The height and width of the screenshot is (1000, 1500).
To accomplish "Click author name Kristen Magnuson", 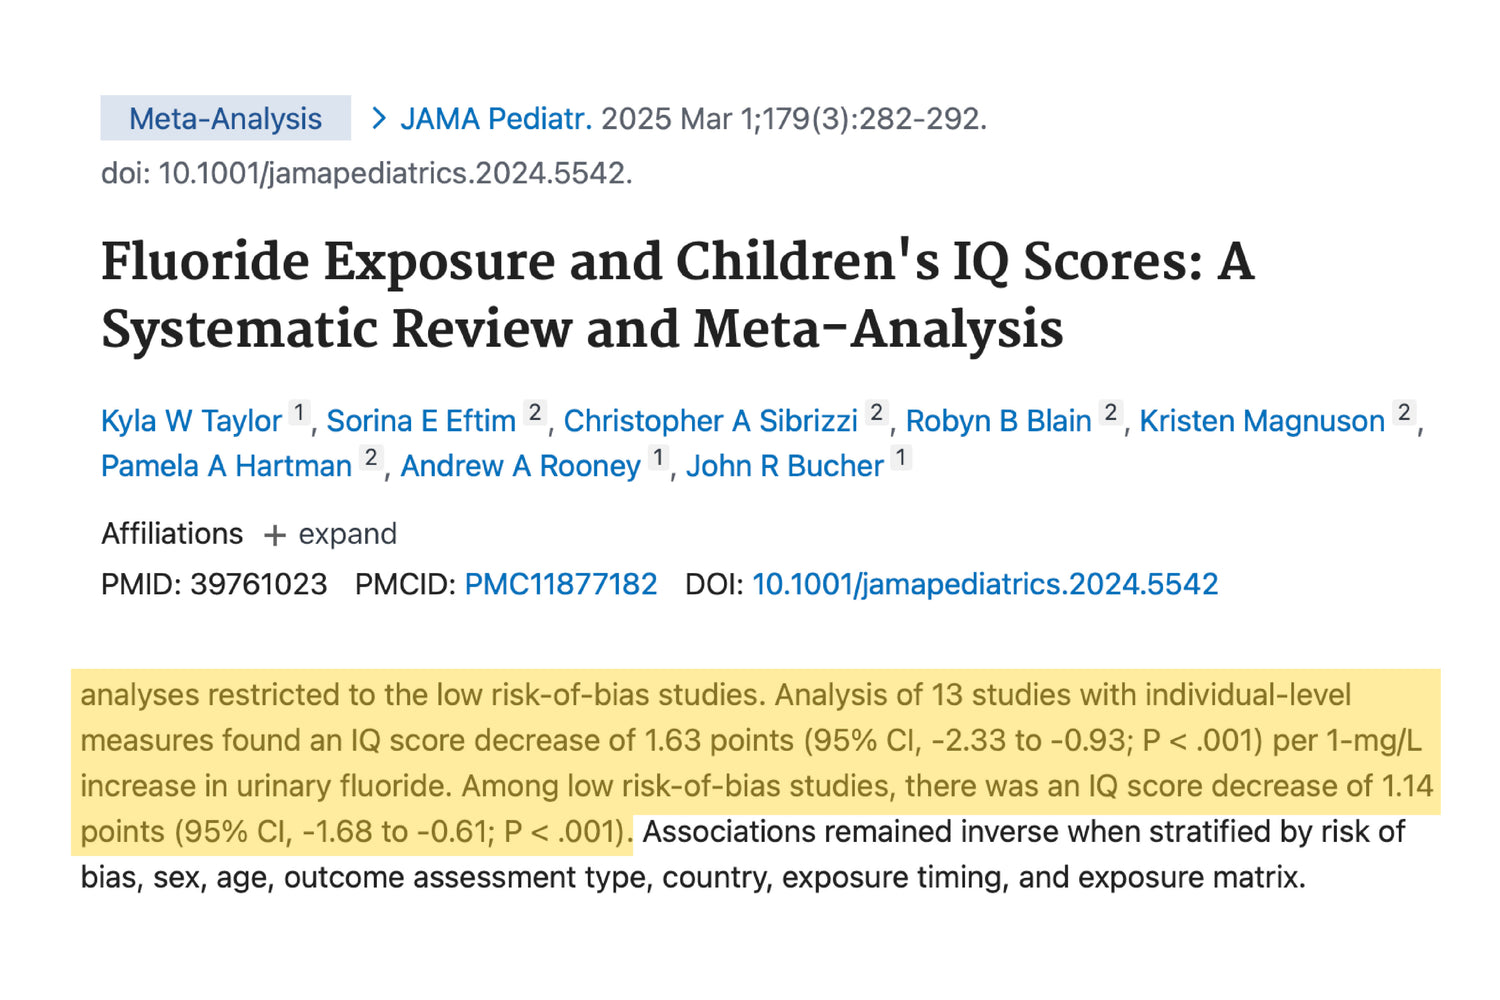I will coord(1262,421).
